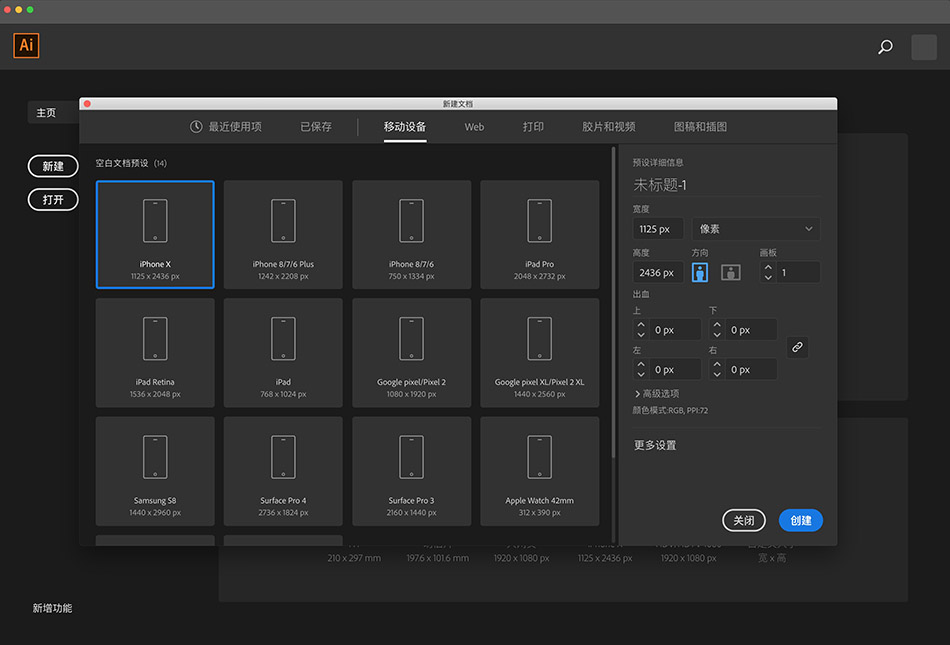Viewport: 950px width, 645px height.
Task: Click the iPhone X device icon
Action: 155,220
